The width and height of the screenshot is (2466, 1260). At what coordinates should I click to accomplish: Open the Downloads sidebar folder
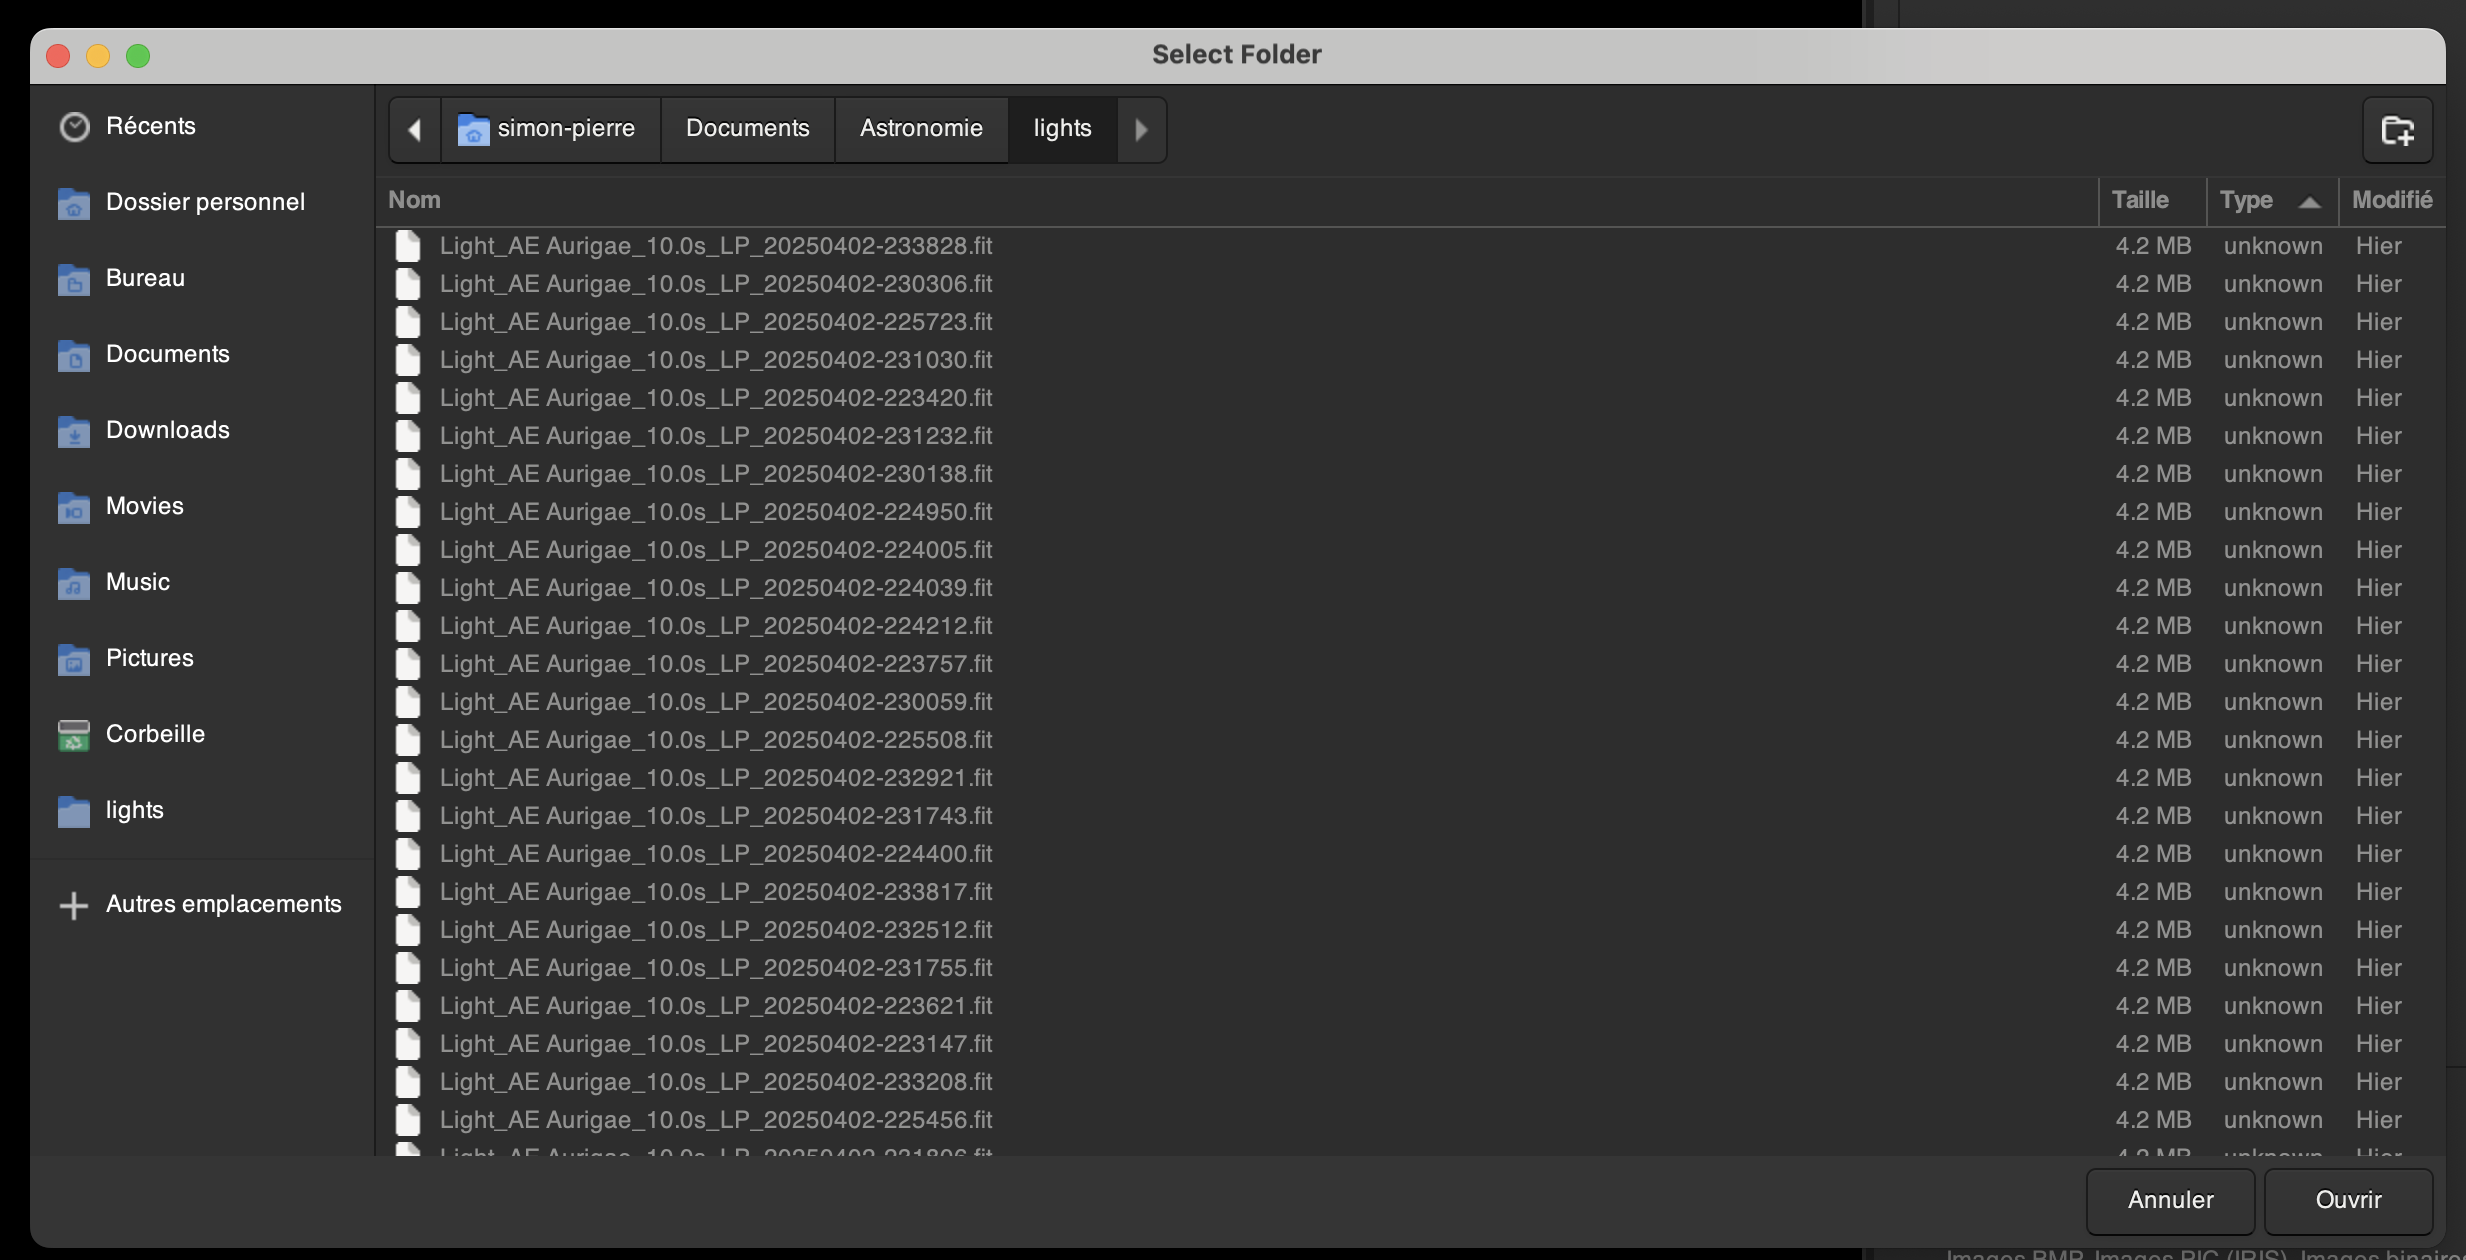(167, 430)
